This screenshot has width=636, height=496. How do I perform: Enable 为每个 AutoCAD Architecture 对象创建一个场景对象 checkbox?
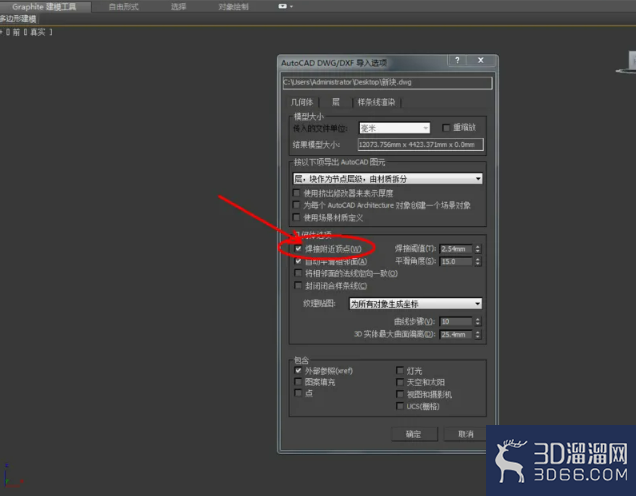pos(297,205)
